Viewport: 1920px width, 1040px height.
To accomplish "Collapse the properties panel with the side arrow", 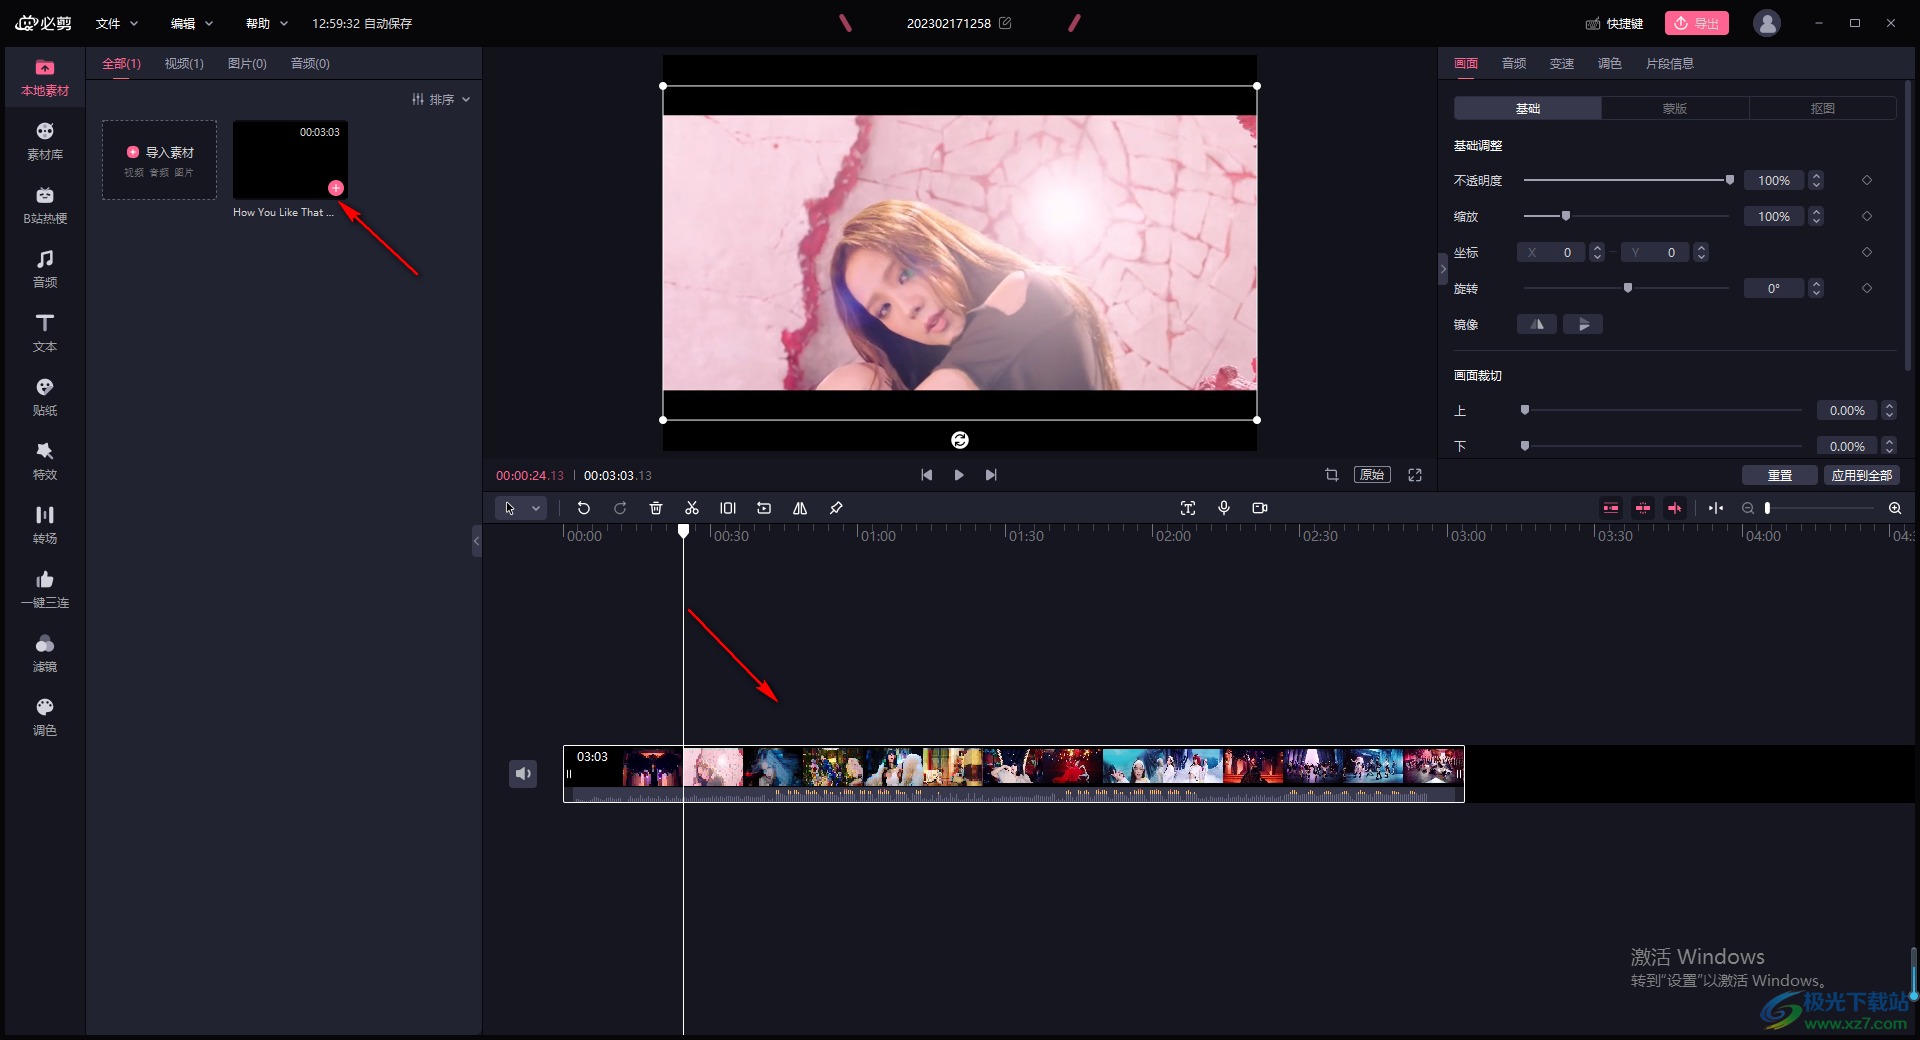I will pyautogui.click(x=1443, y=269).
